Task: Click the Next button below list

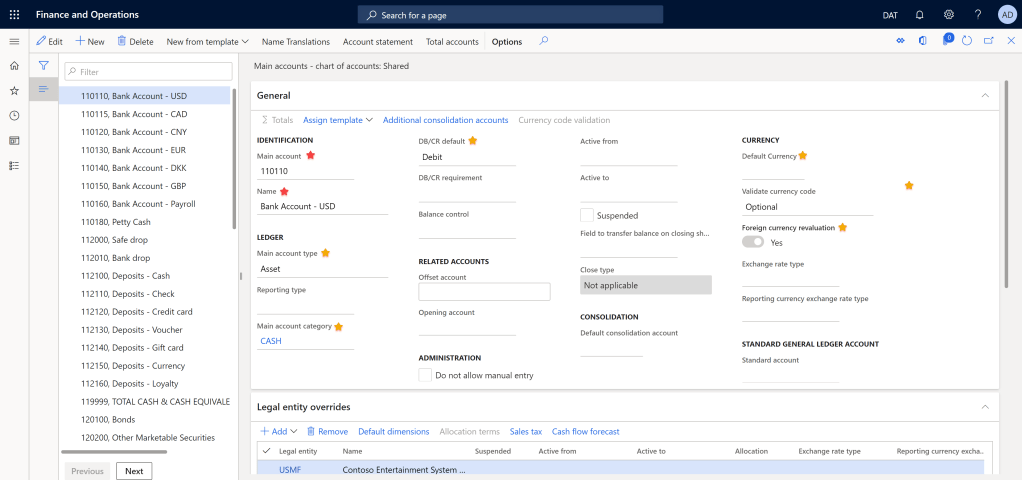Action: [x=134, y=471]
